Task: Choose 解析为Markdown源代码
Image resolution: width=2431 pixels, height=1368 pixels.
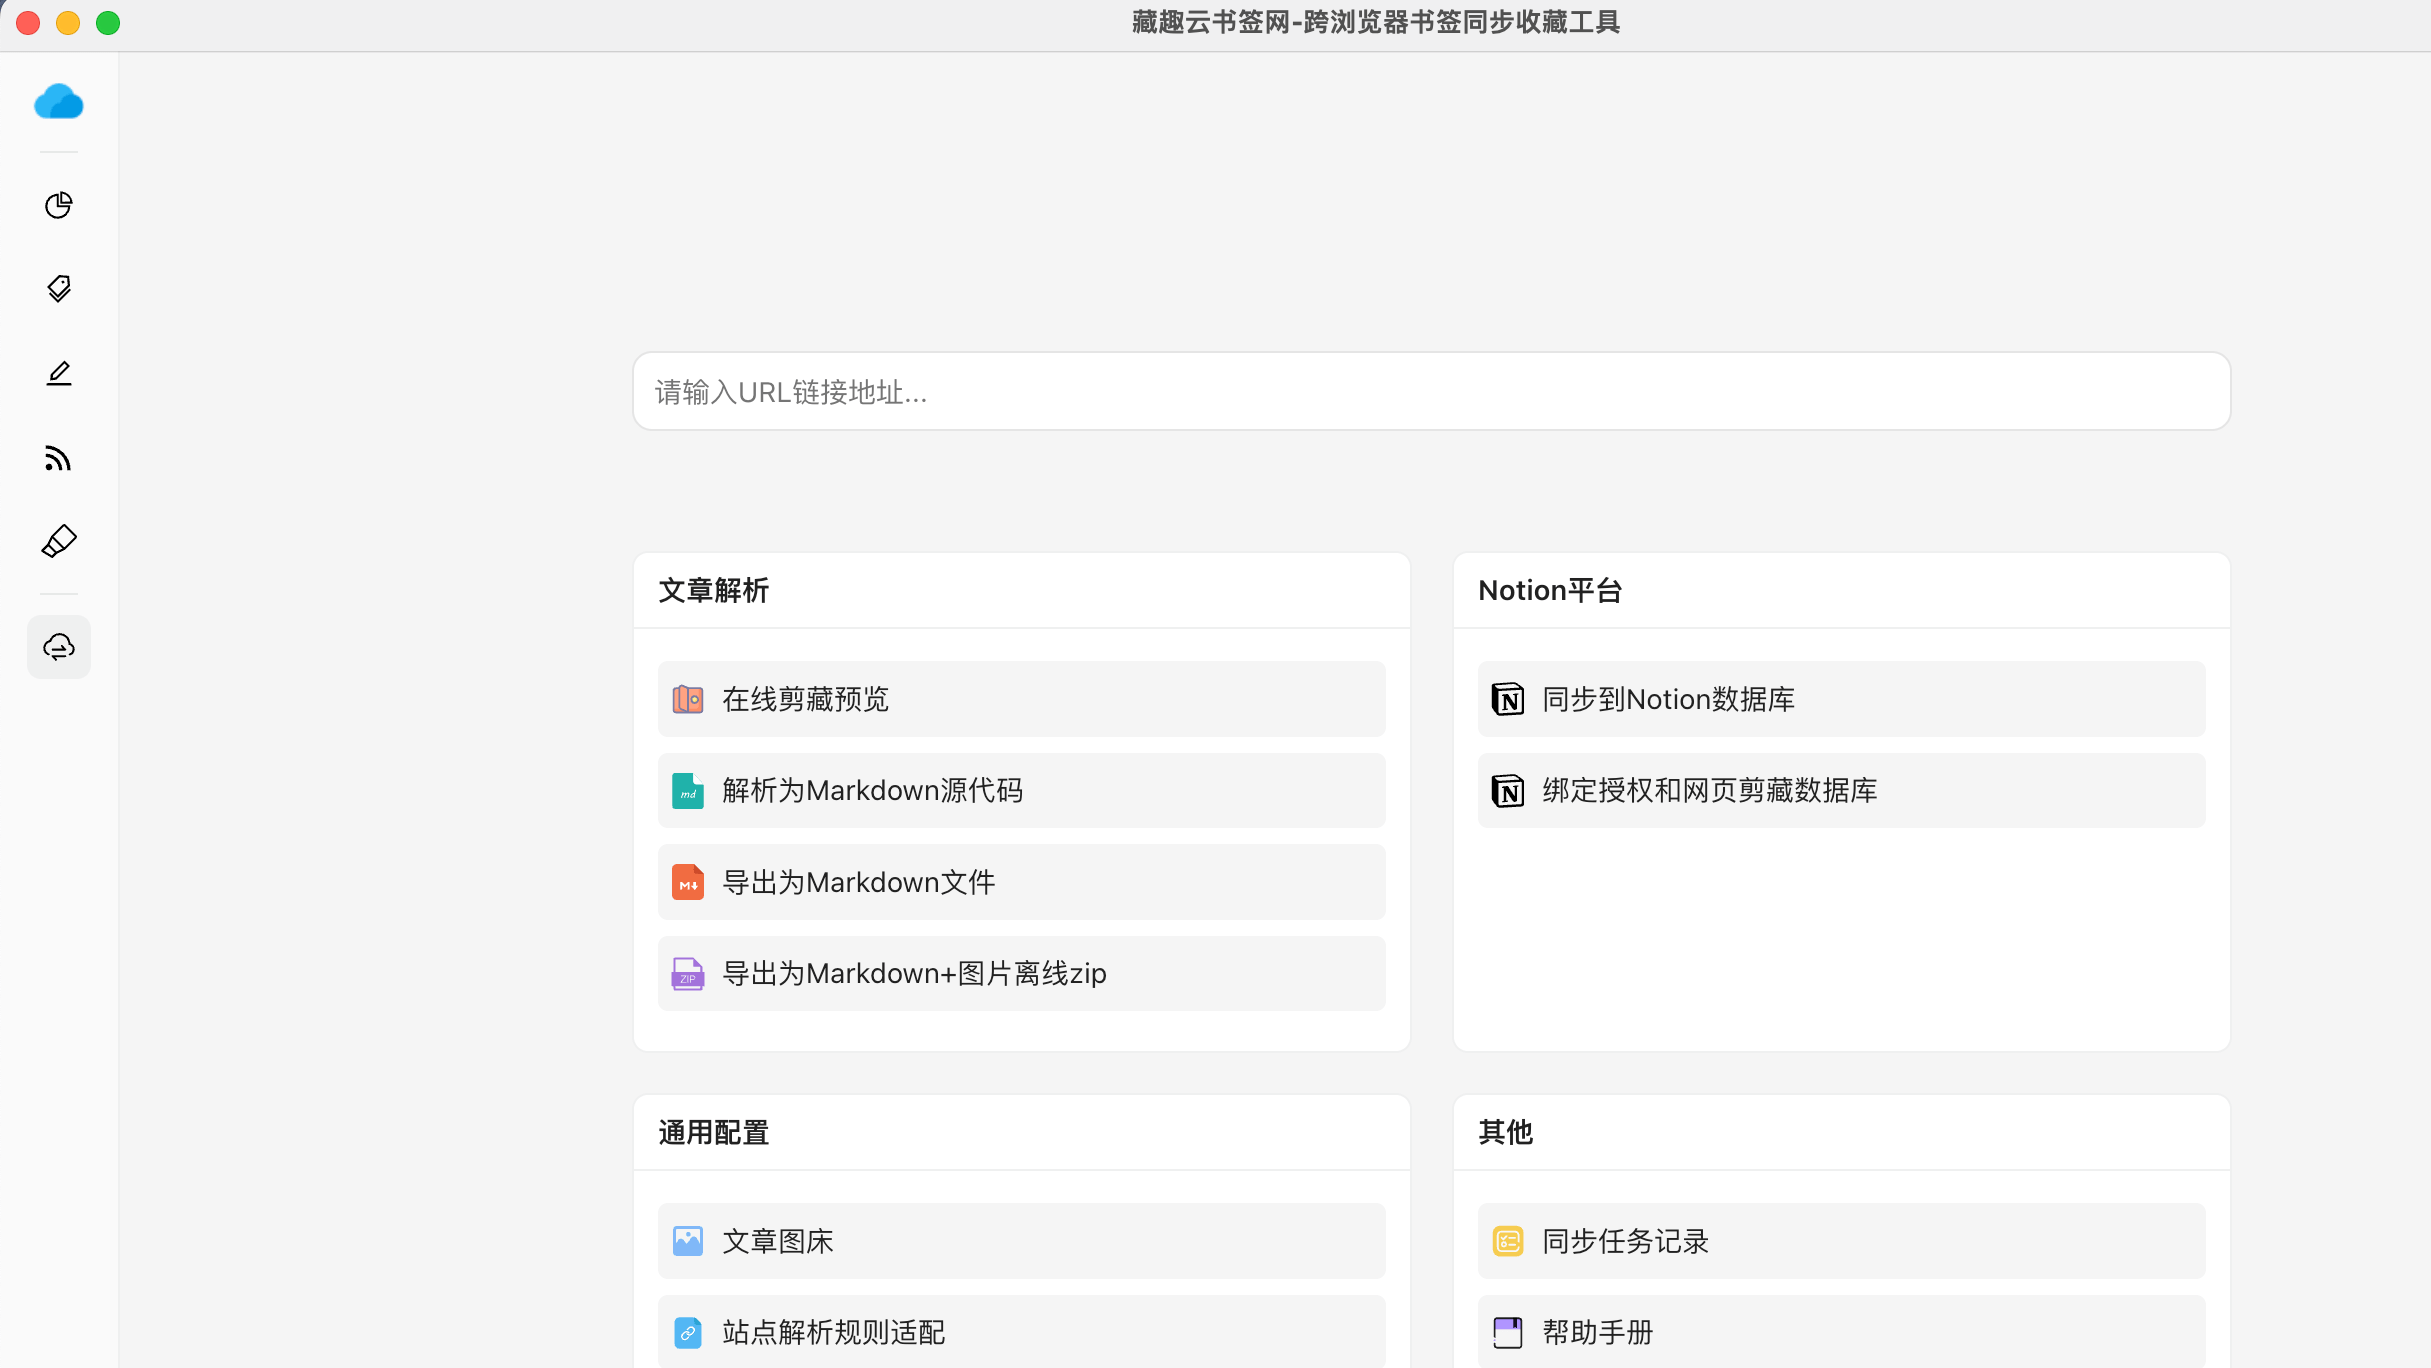Action: pos(1022,791)
